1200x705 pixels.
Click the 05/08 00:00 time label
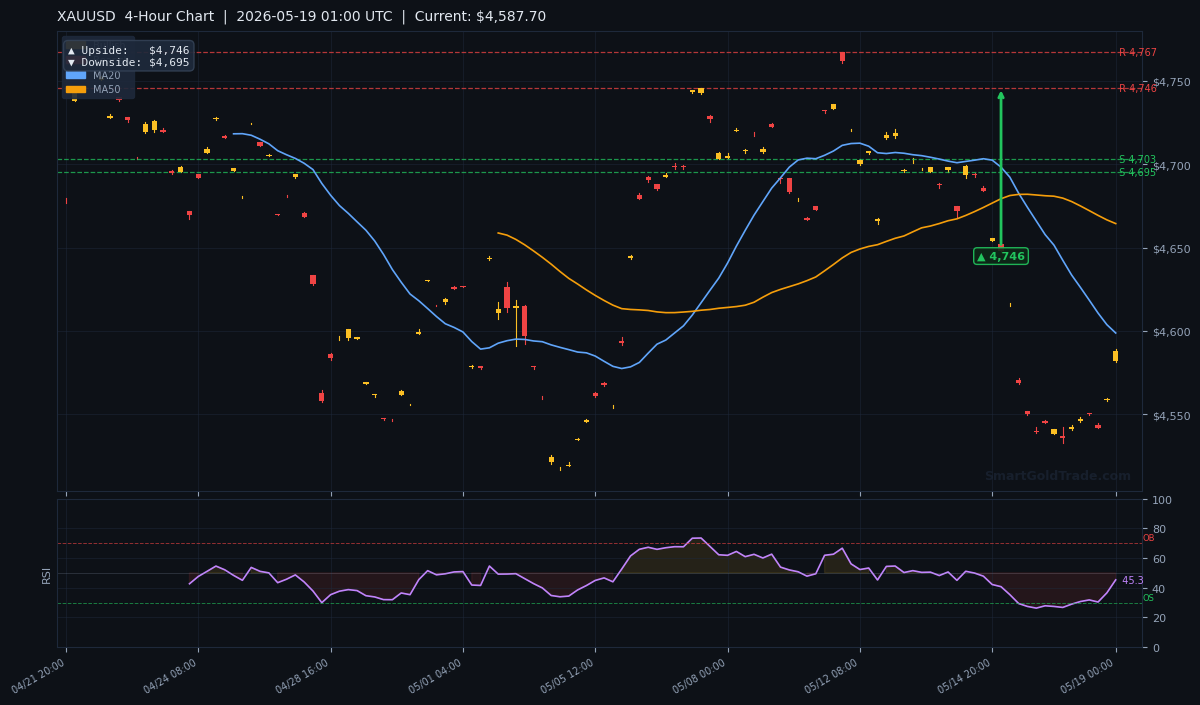pos(700,677)
